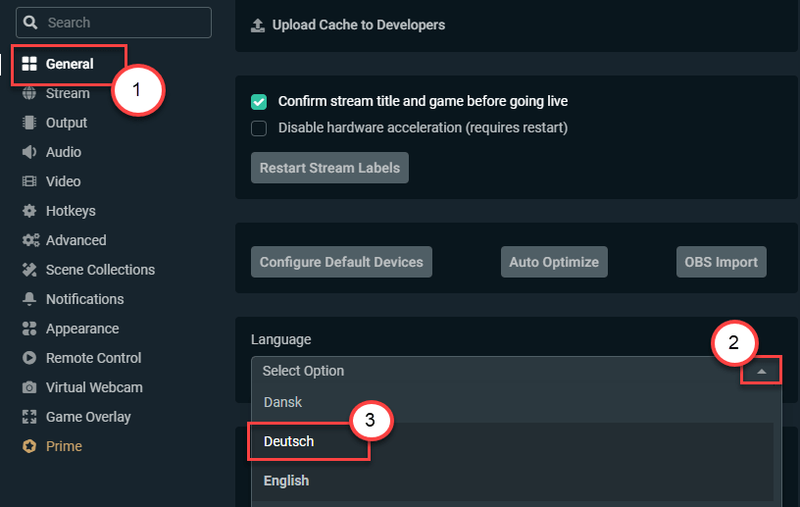Focus the settings Search field
800x507 pixels.
(114, 22)
